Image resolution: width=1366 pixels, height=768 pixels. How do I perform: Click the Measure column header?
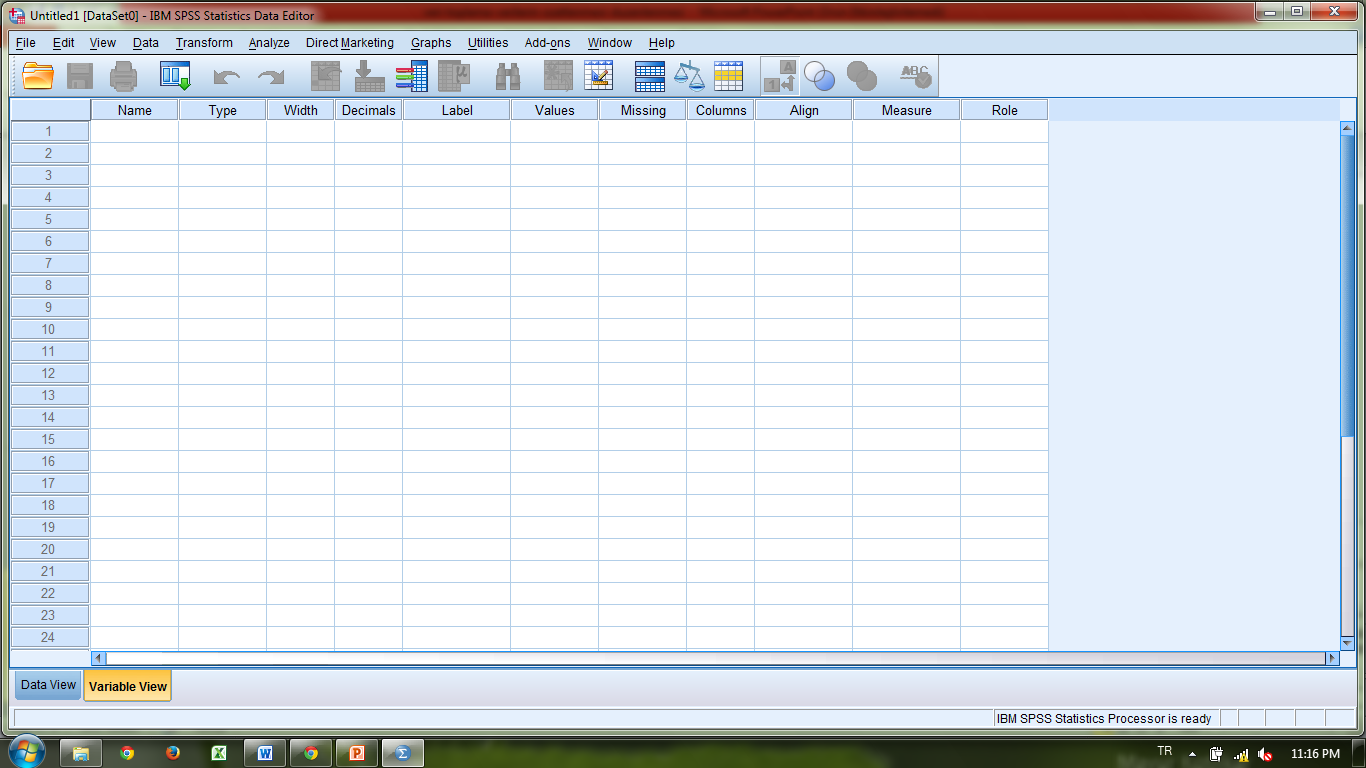(x=907, y=110)
